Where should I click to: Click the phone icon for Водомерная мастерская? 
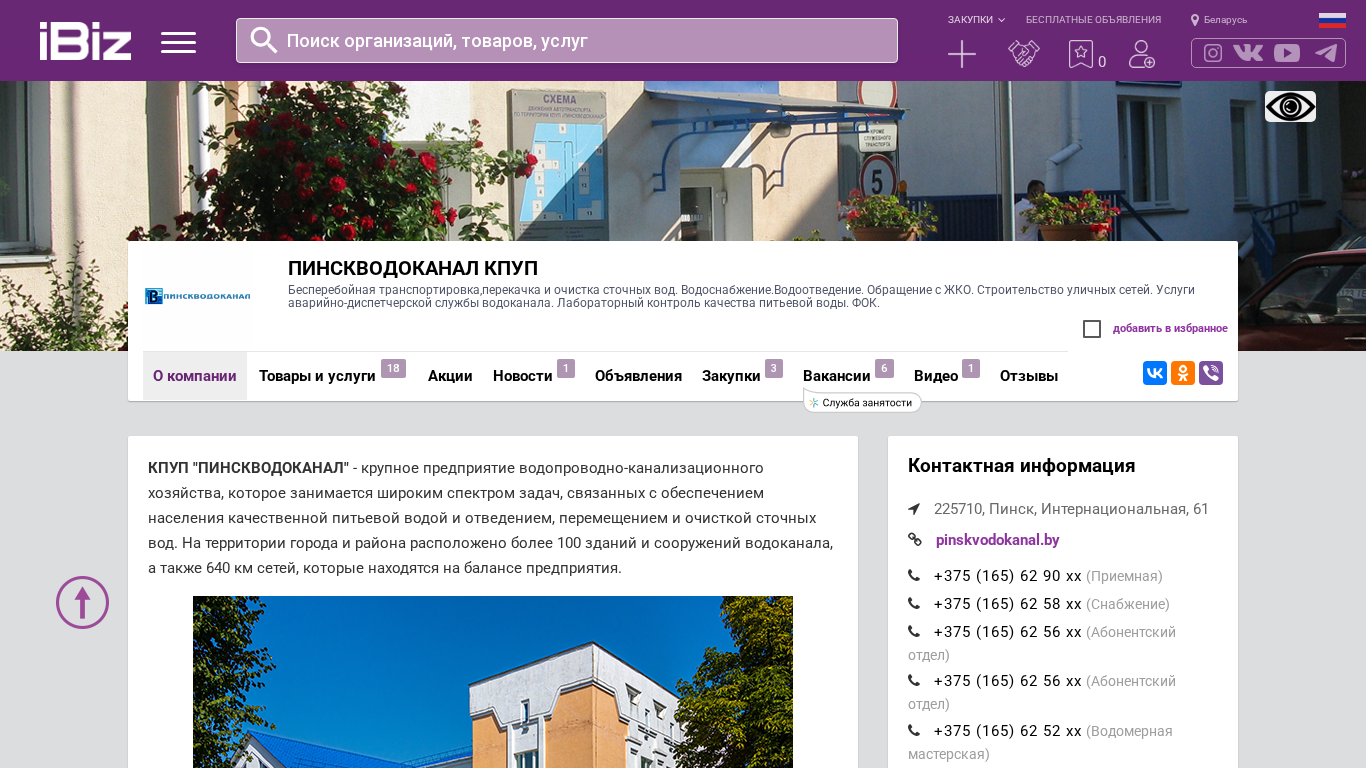coord(914,731)
